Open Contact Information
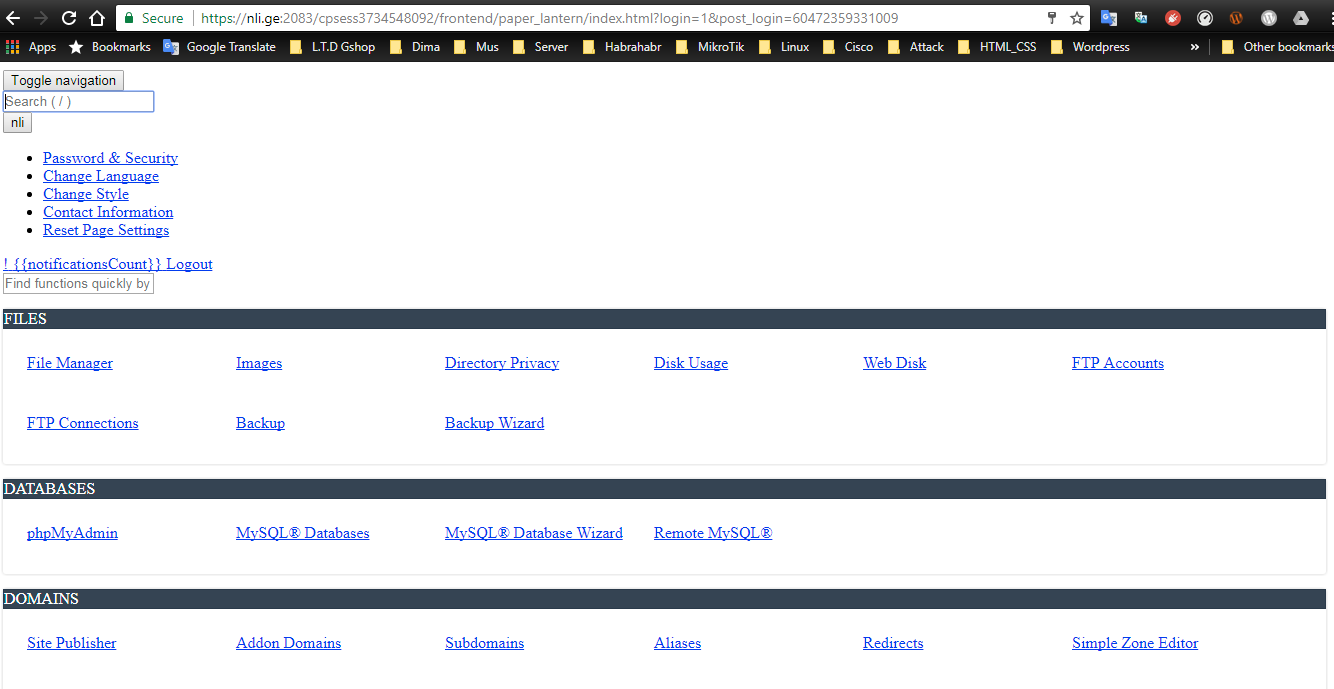This screenshot has height=689, width=1334. click(x=108, y=212)
